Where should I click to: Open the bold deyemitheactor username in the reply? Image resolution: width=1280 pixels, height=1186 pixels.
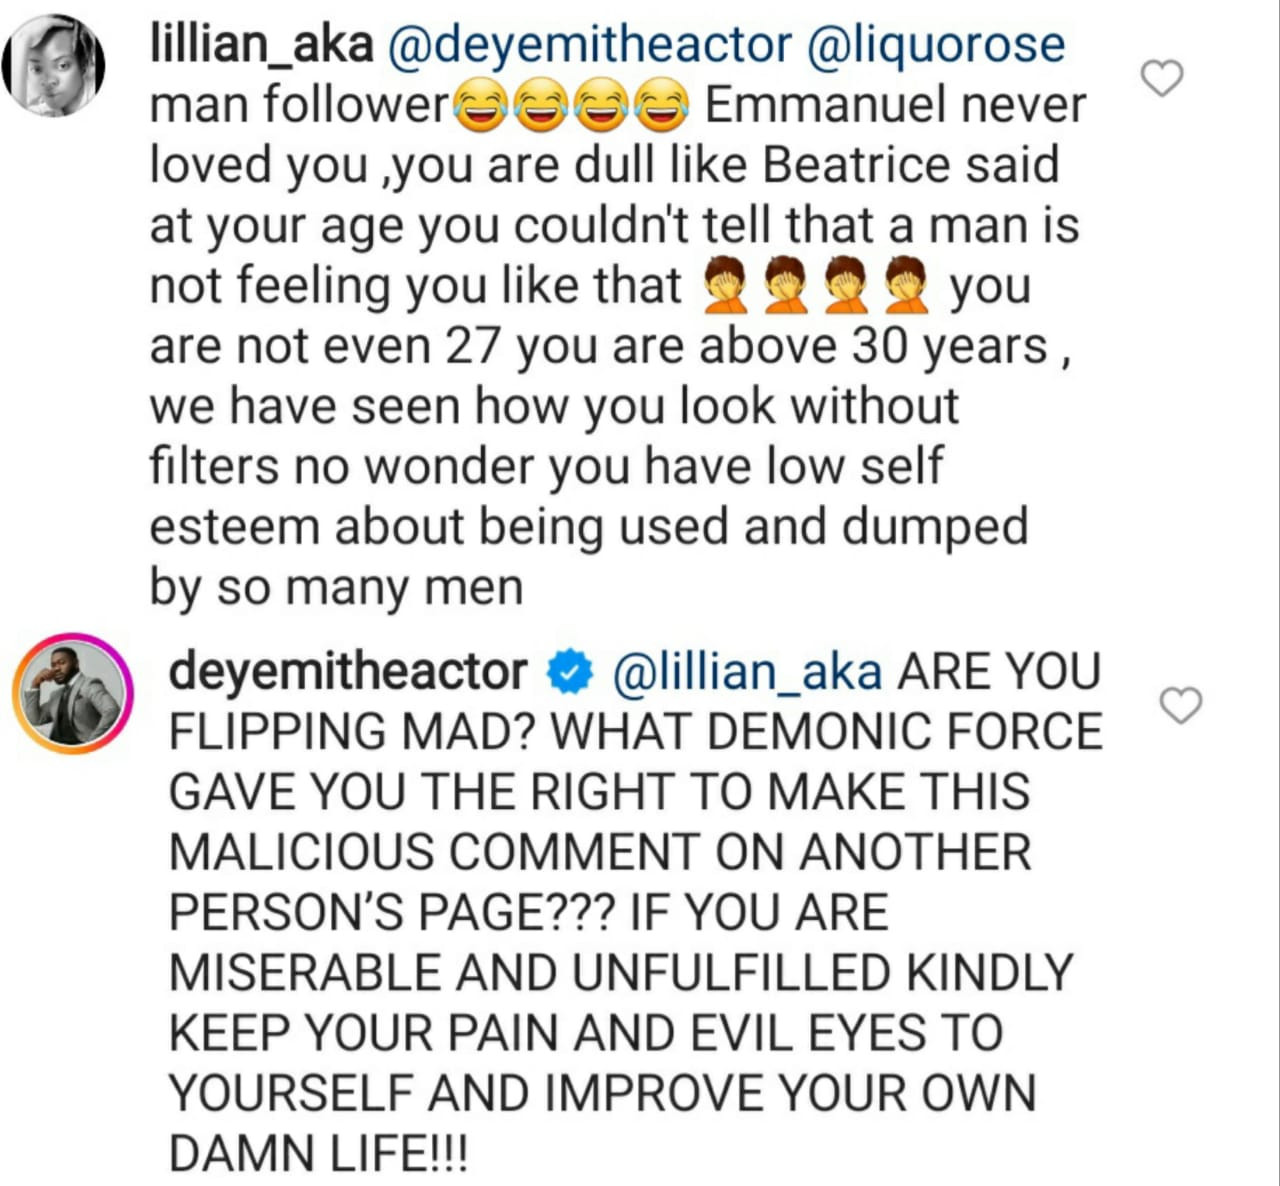coord(348,672)
